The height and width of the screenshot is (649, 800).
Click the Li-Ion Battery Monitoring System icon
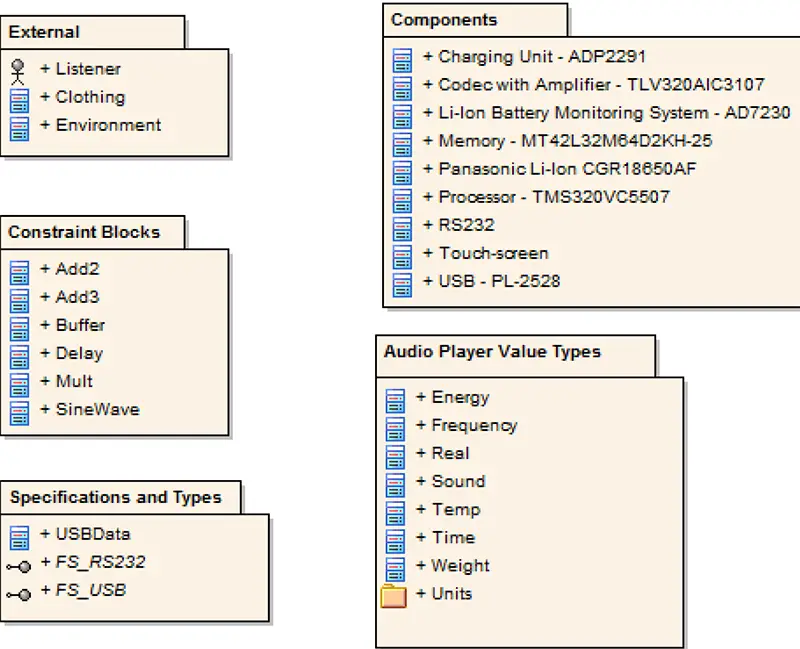pyautogui.click(x=402, y=116)
